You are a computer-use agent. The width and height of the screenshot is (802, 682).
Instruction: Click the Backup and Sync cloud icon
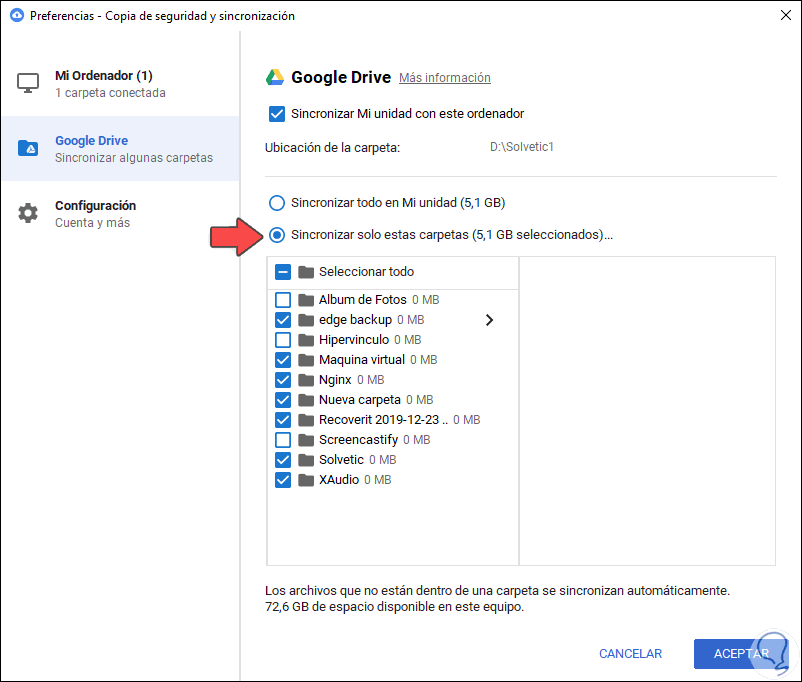(16, 16)
